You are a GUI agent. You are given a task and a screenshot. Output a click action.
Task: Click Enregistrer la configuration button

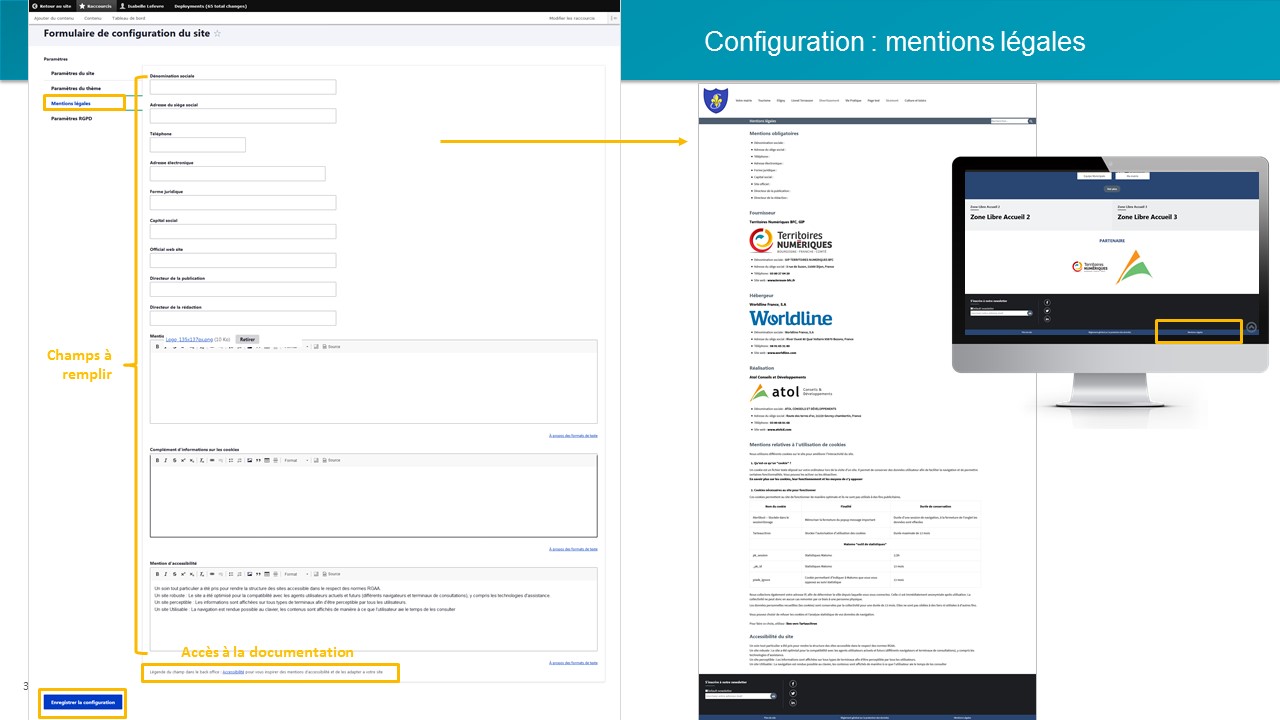(x=83, y=703)
